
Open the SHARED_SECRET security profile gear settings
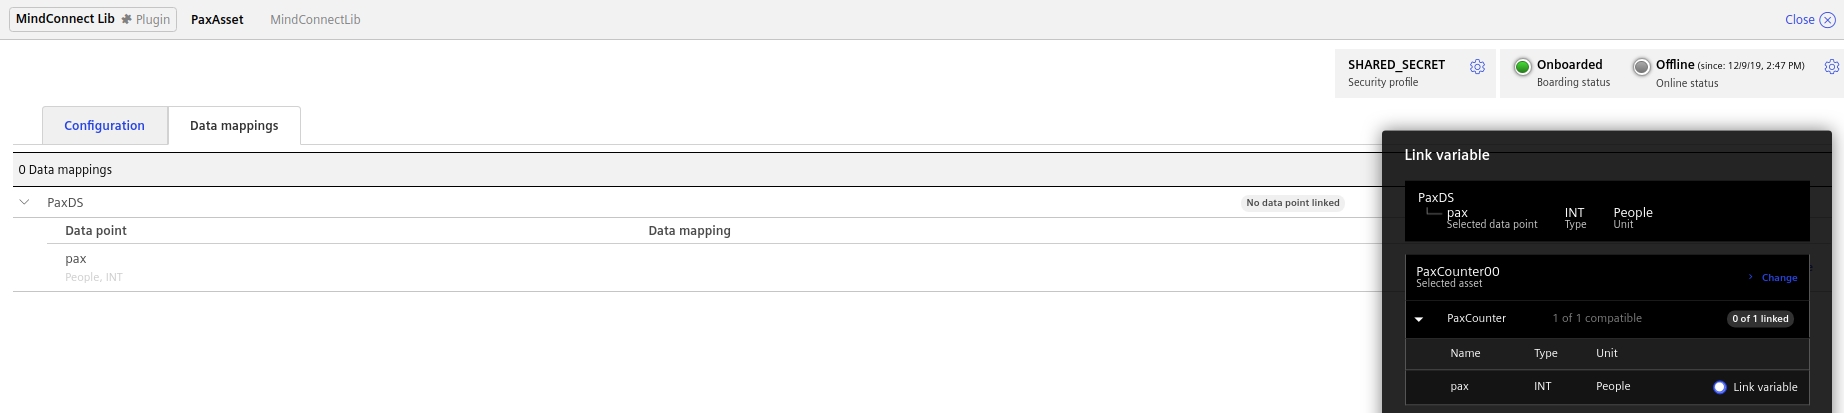(1477, 67)
